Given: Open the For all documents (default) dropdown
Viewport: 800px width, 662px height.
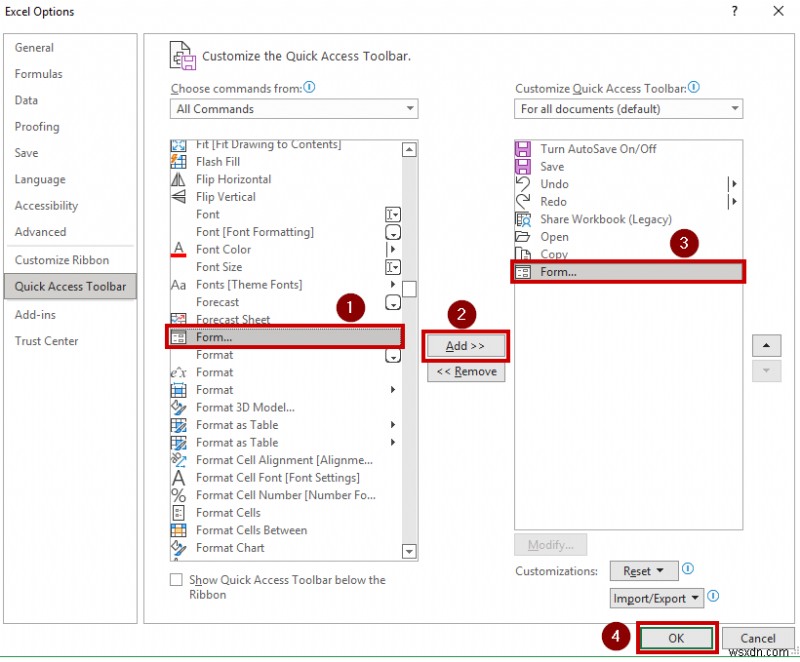Looking at the screenshot, I should point(735,109).
